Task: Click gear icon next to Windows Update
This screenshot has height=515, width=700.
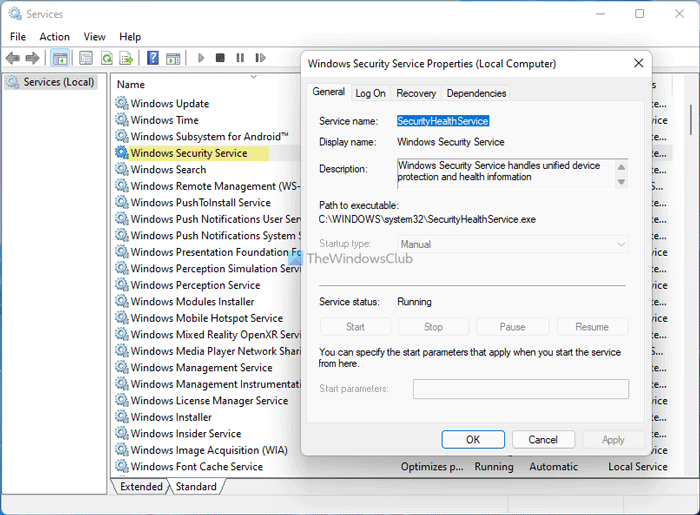Action: tap(121, 103)
